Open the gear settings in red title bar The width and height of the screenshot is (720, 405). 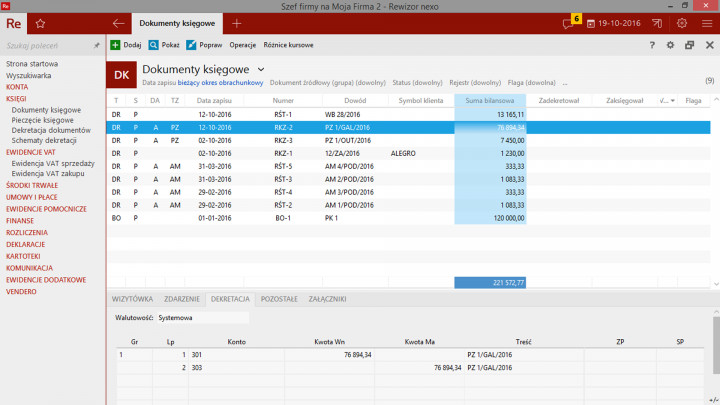pyautogui.click(x=682, y=23)
